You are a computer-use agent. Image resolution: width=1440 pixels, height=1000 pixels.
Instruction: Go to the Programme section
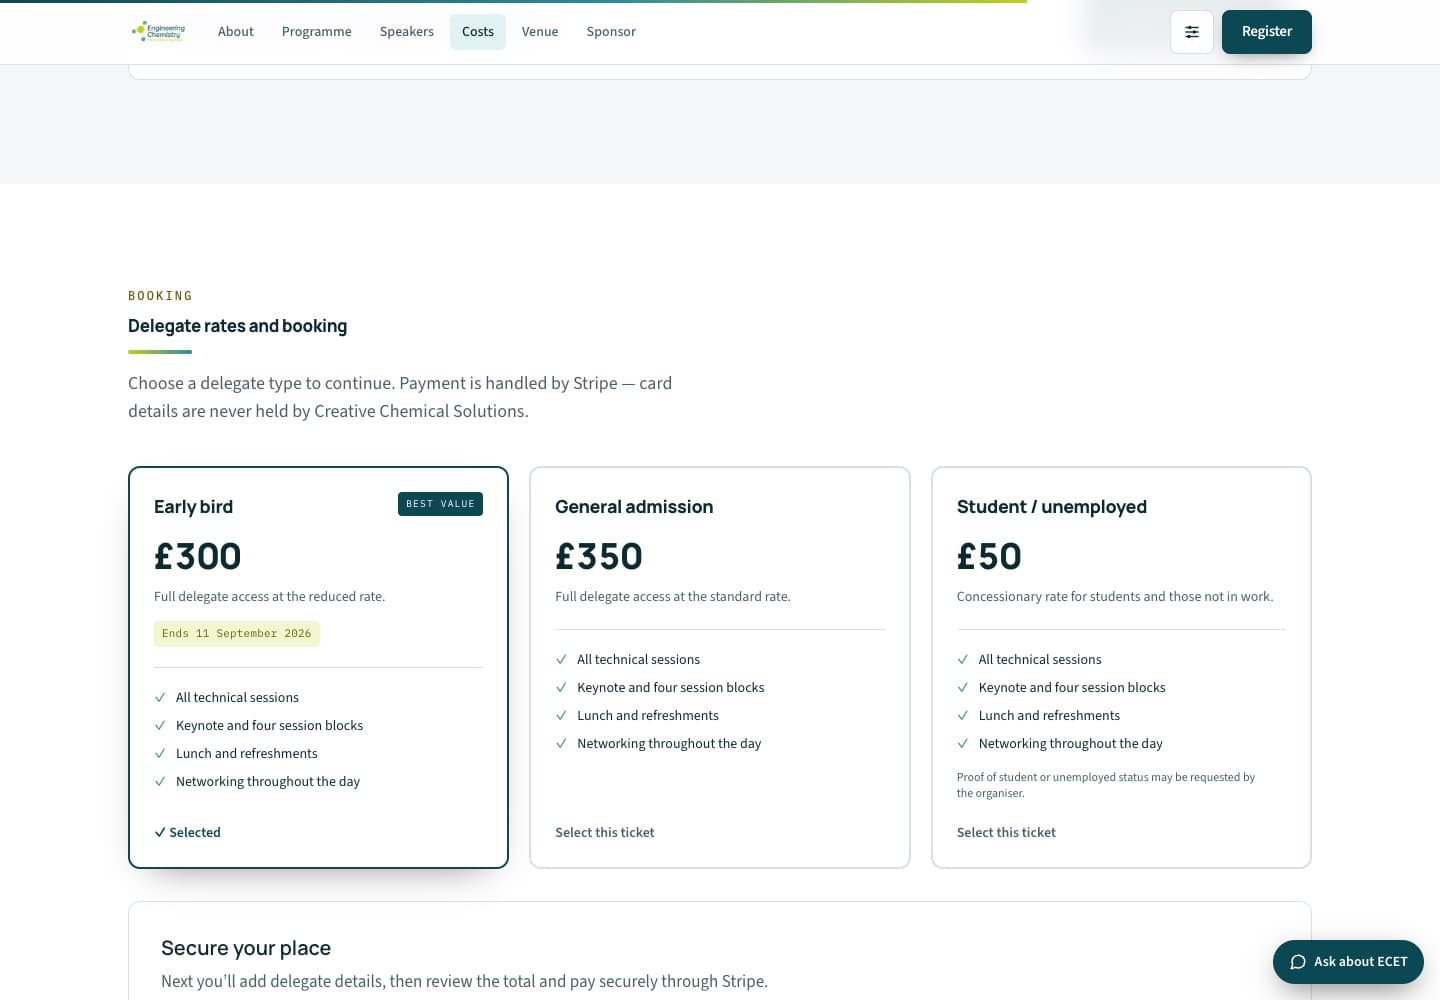coord(317,32)
